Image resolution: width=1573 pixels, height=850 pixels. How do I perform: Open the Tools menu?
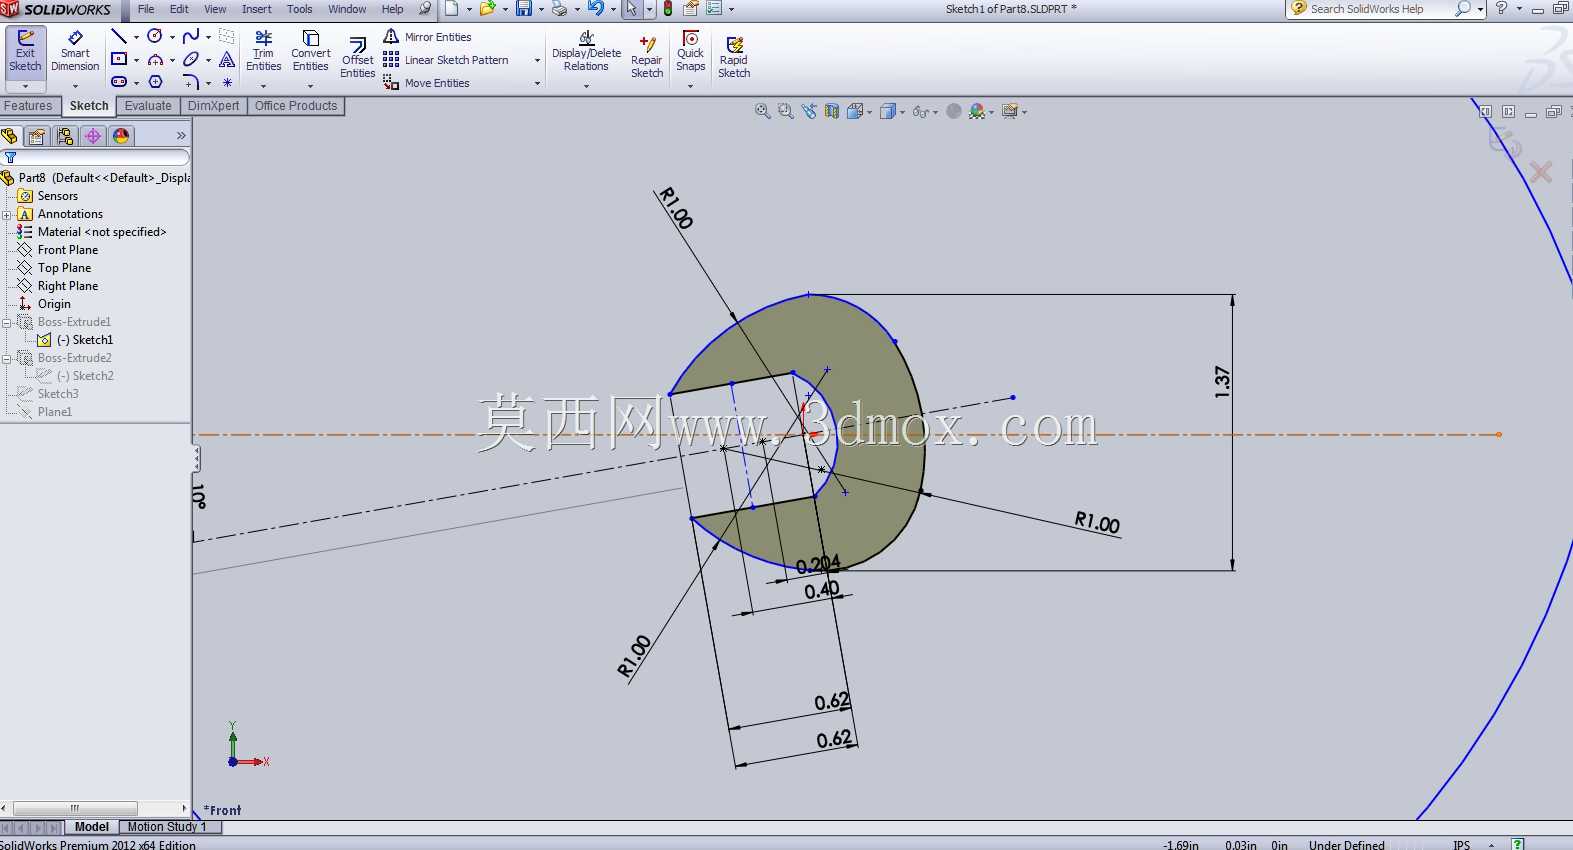pos(300,9)
